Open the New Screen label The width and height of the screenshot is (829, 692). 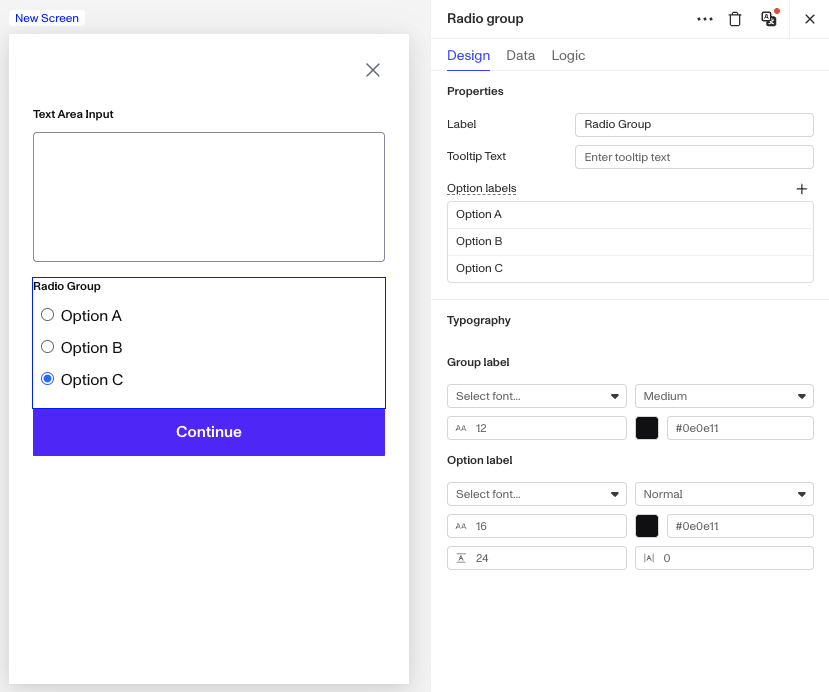pyautogui.click(x=47, y=18)
